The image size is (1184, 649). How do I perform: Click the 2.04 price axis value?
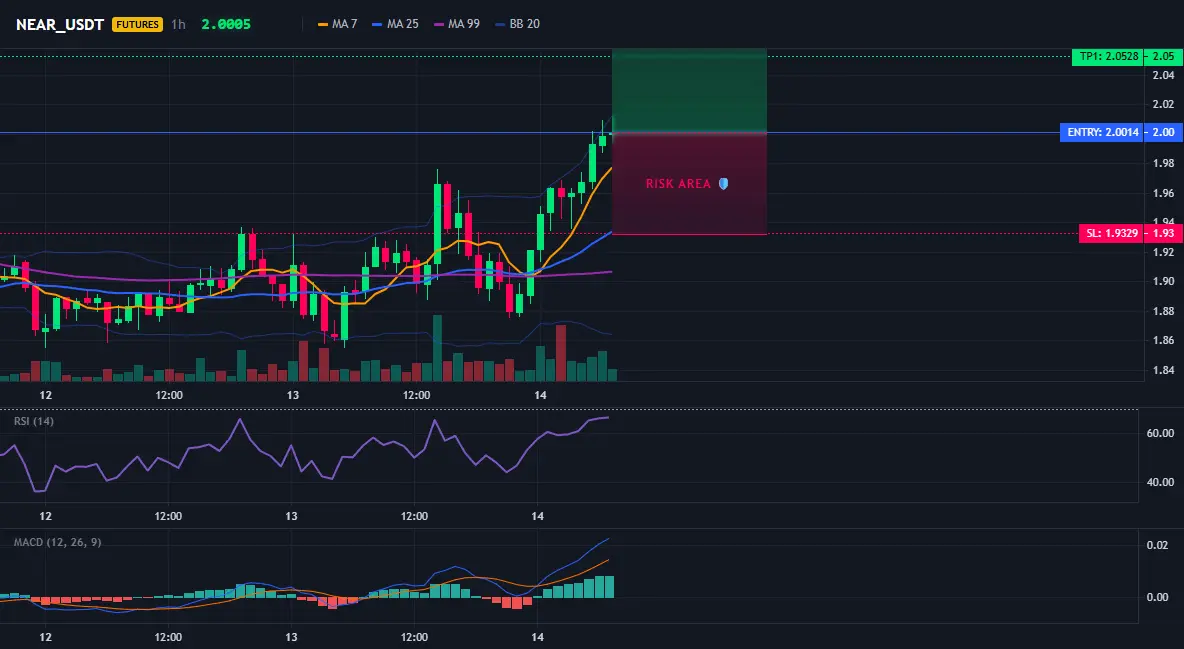(x=1164, y=75)
